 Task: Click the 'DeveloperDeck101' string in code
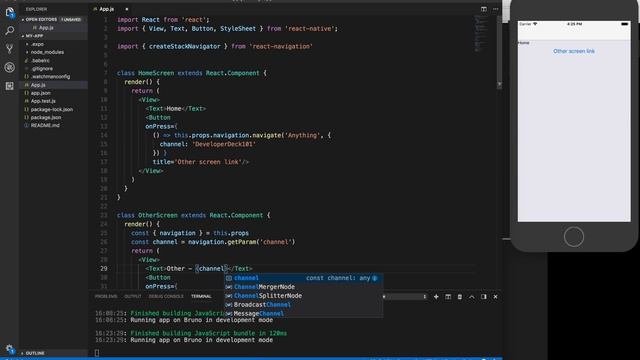tap(224, 144)
